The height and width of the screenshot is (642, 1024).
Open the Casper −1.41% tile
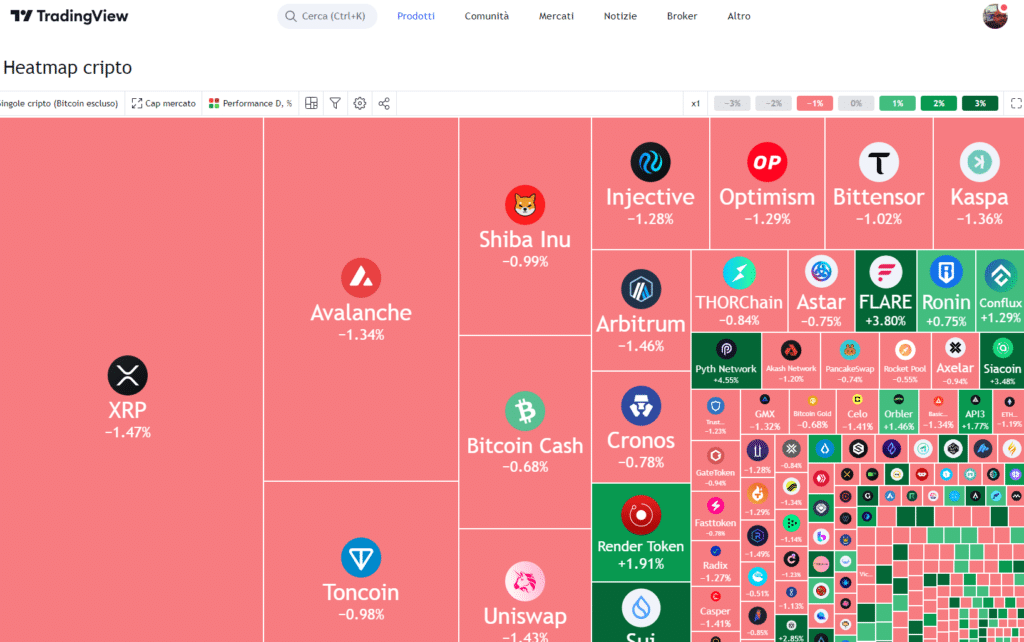click(x=715, y=609)
